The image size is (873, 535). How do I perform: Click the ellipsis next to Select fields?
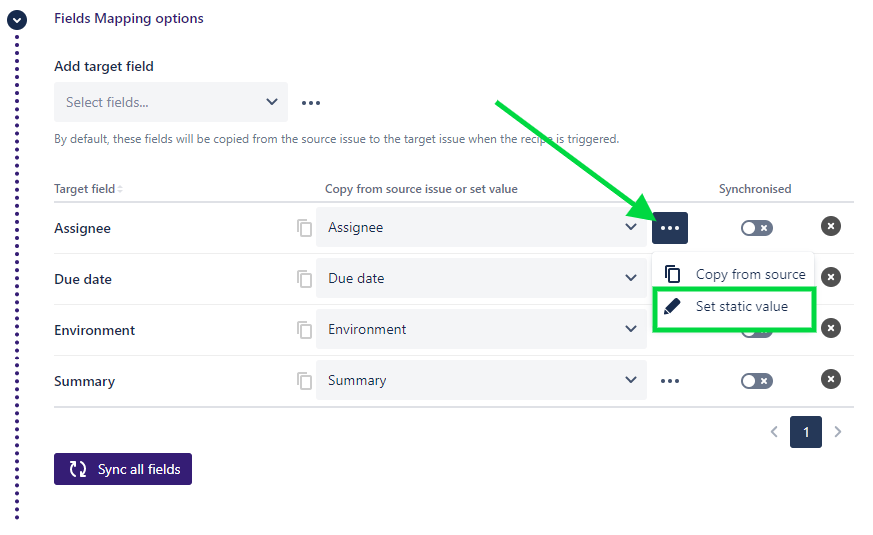[x=311, y=102]
